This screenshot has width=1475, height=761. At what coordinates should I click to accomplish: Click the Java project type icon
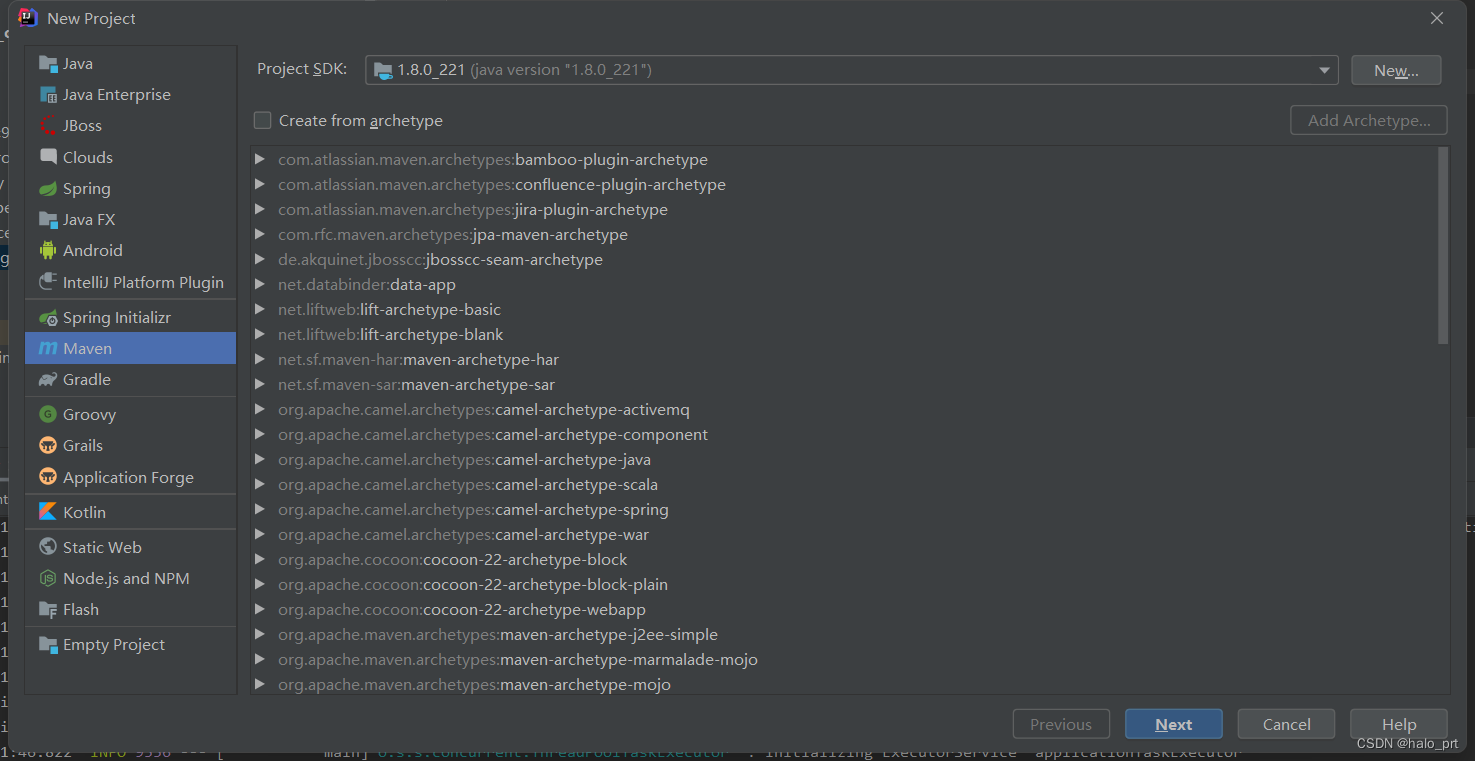tap(48, 64)
